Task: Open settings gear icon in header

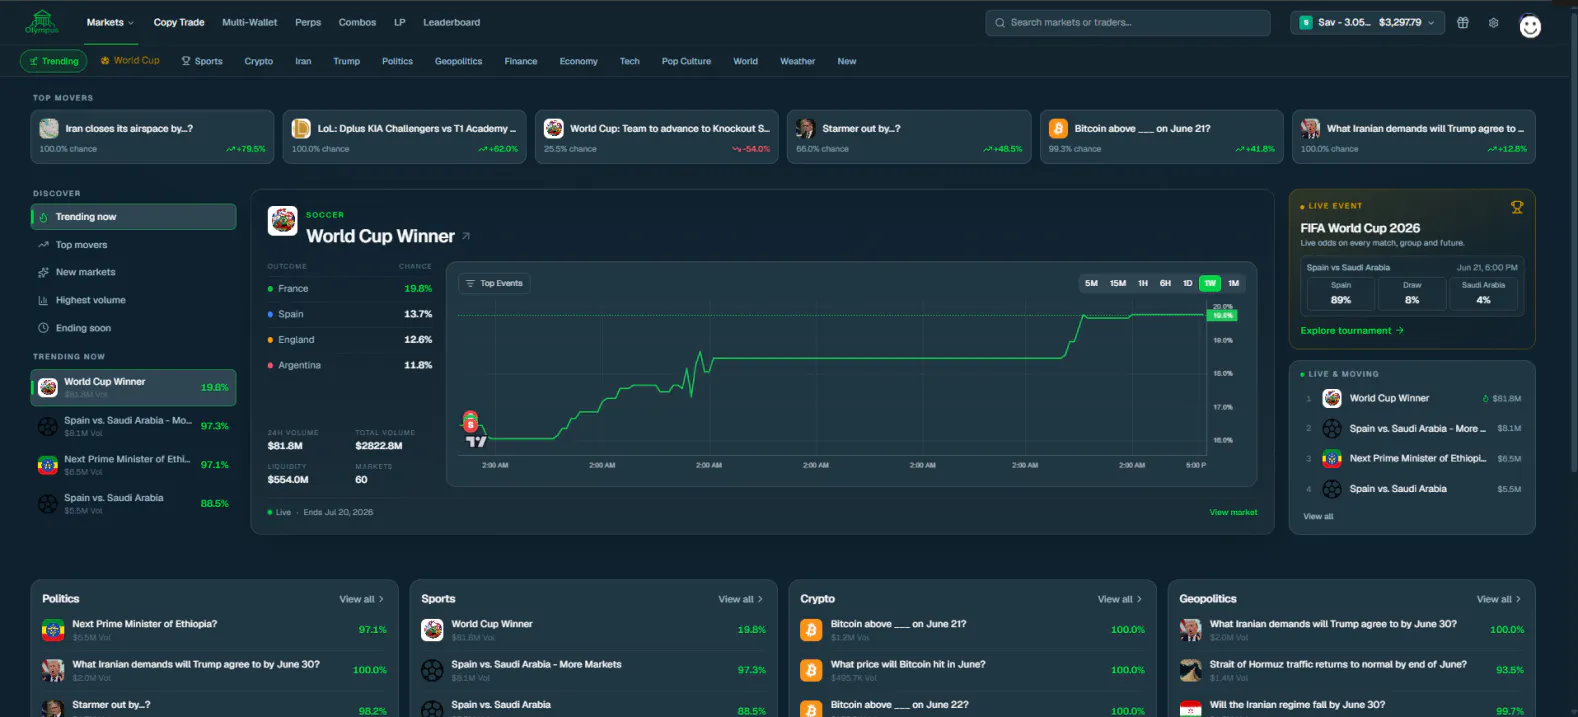Action: pyautogui.click(x=1493, y=22)
